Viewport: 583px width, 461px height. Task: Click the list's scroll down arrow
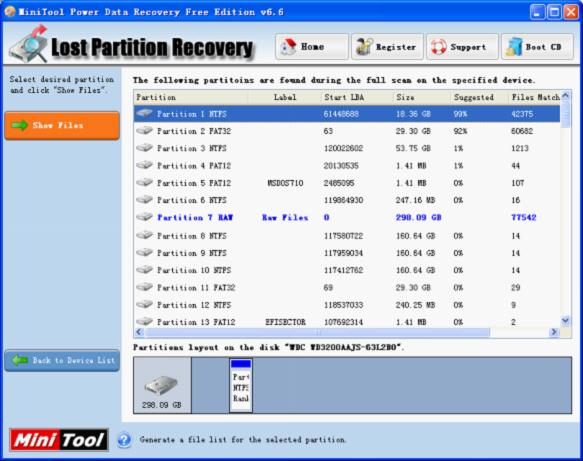coord(566,320)
